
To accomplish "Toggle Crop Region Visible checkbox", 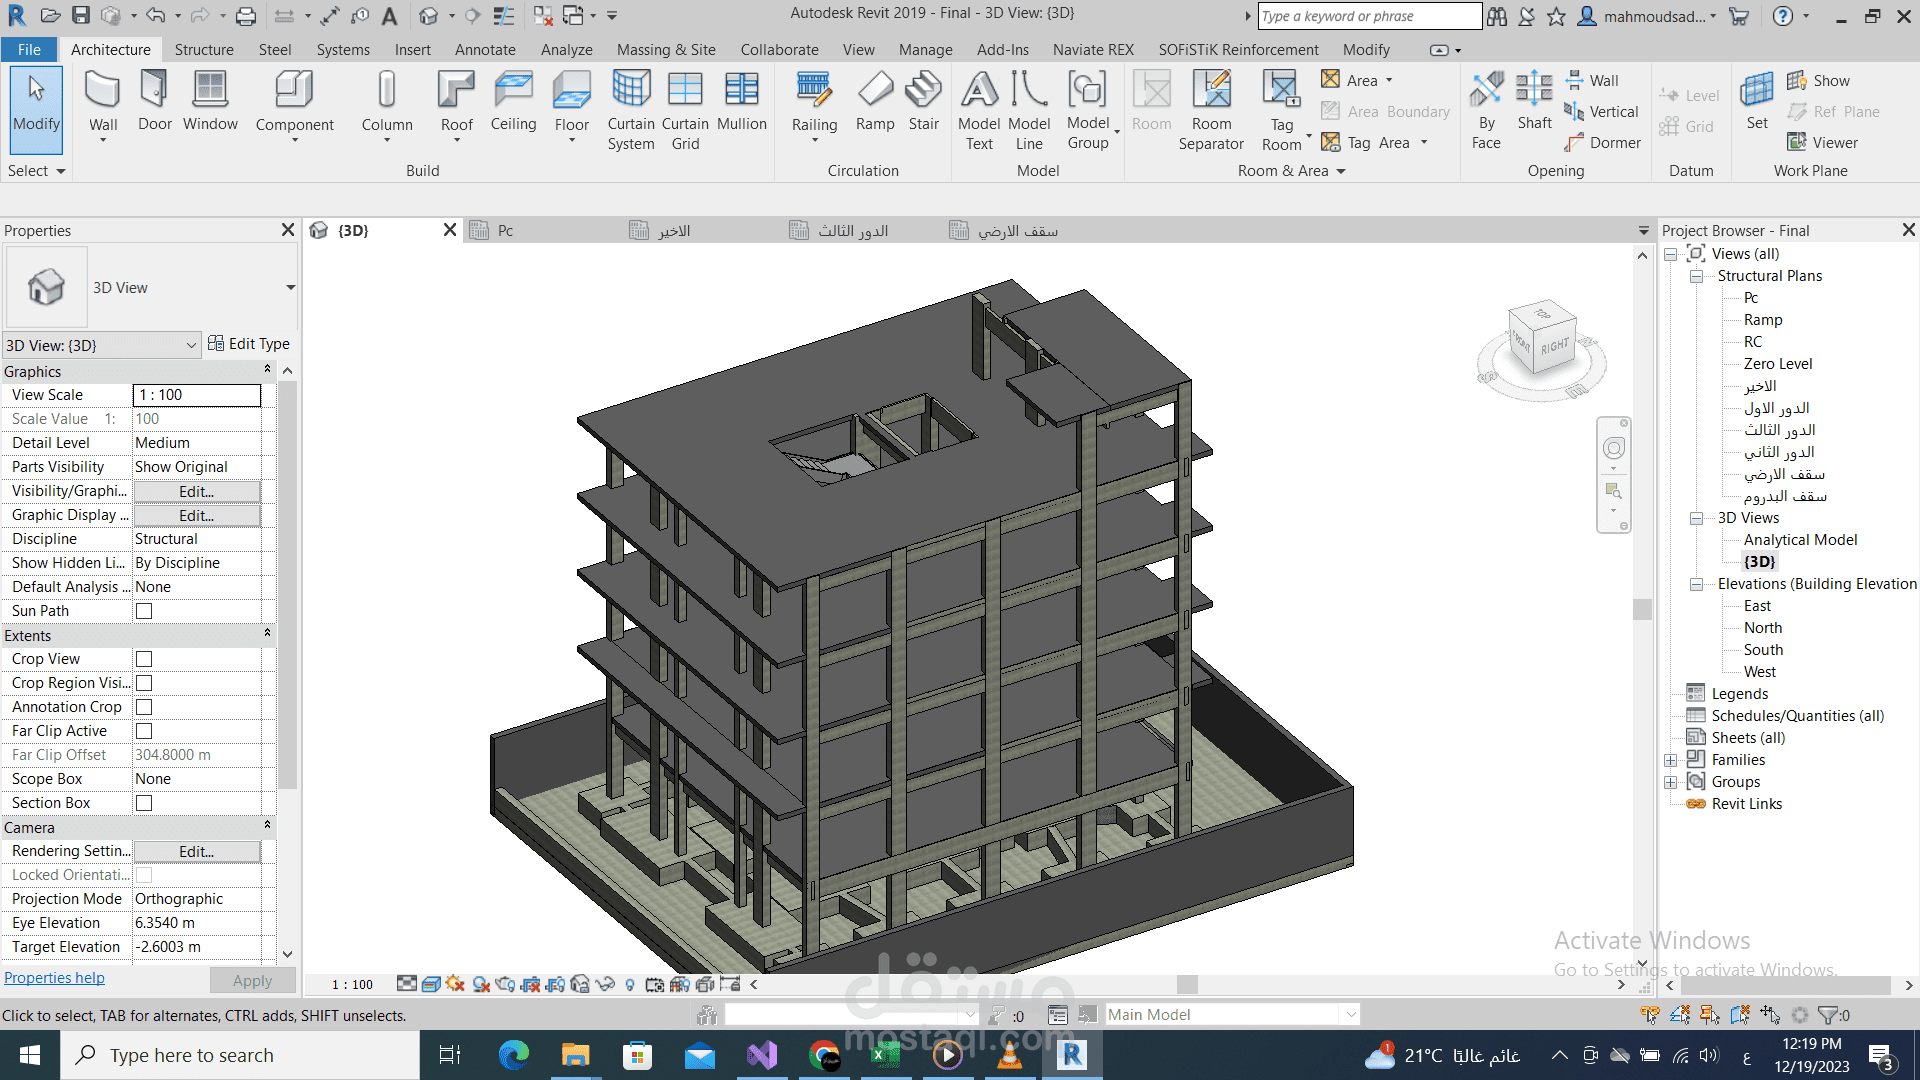I will (144, 683).
